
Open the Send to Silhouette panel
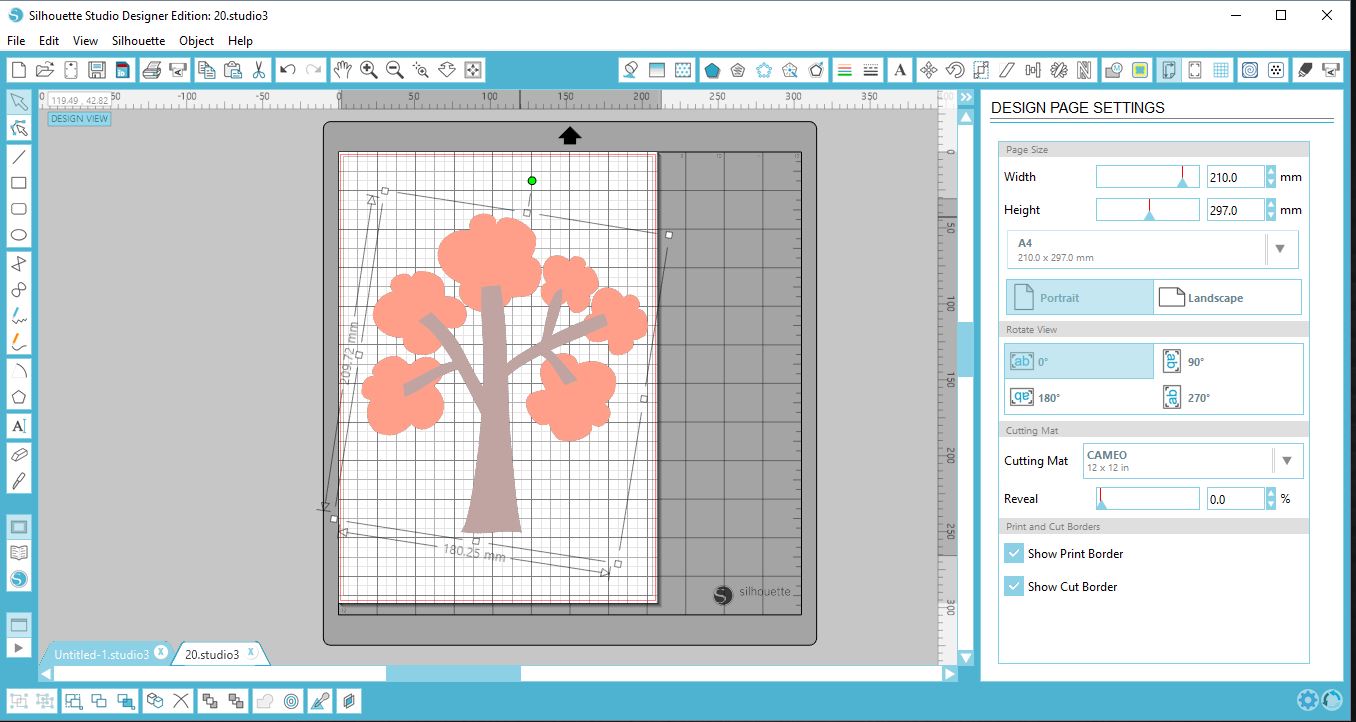click(1330, 69)
